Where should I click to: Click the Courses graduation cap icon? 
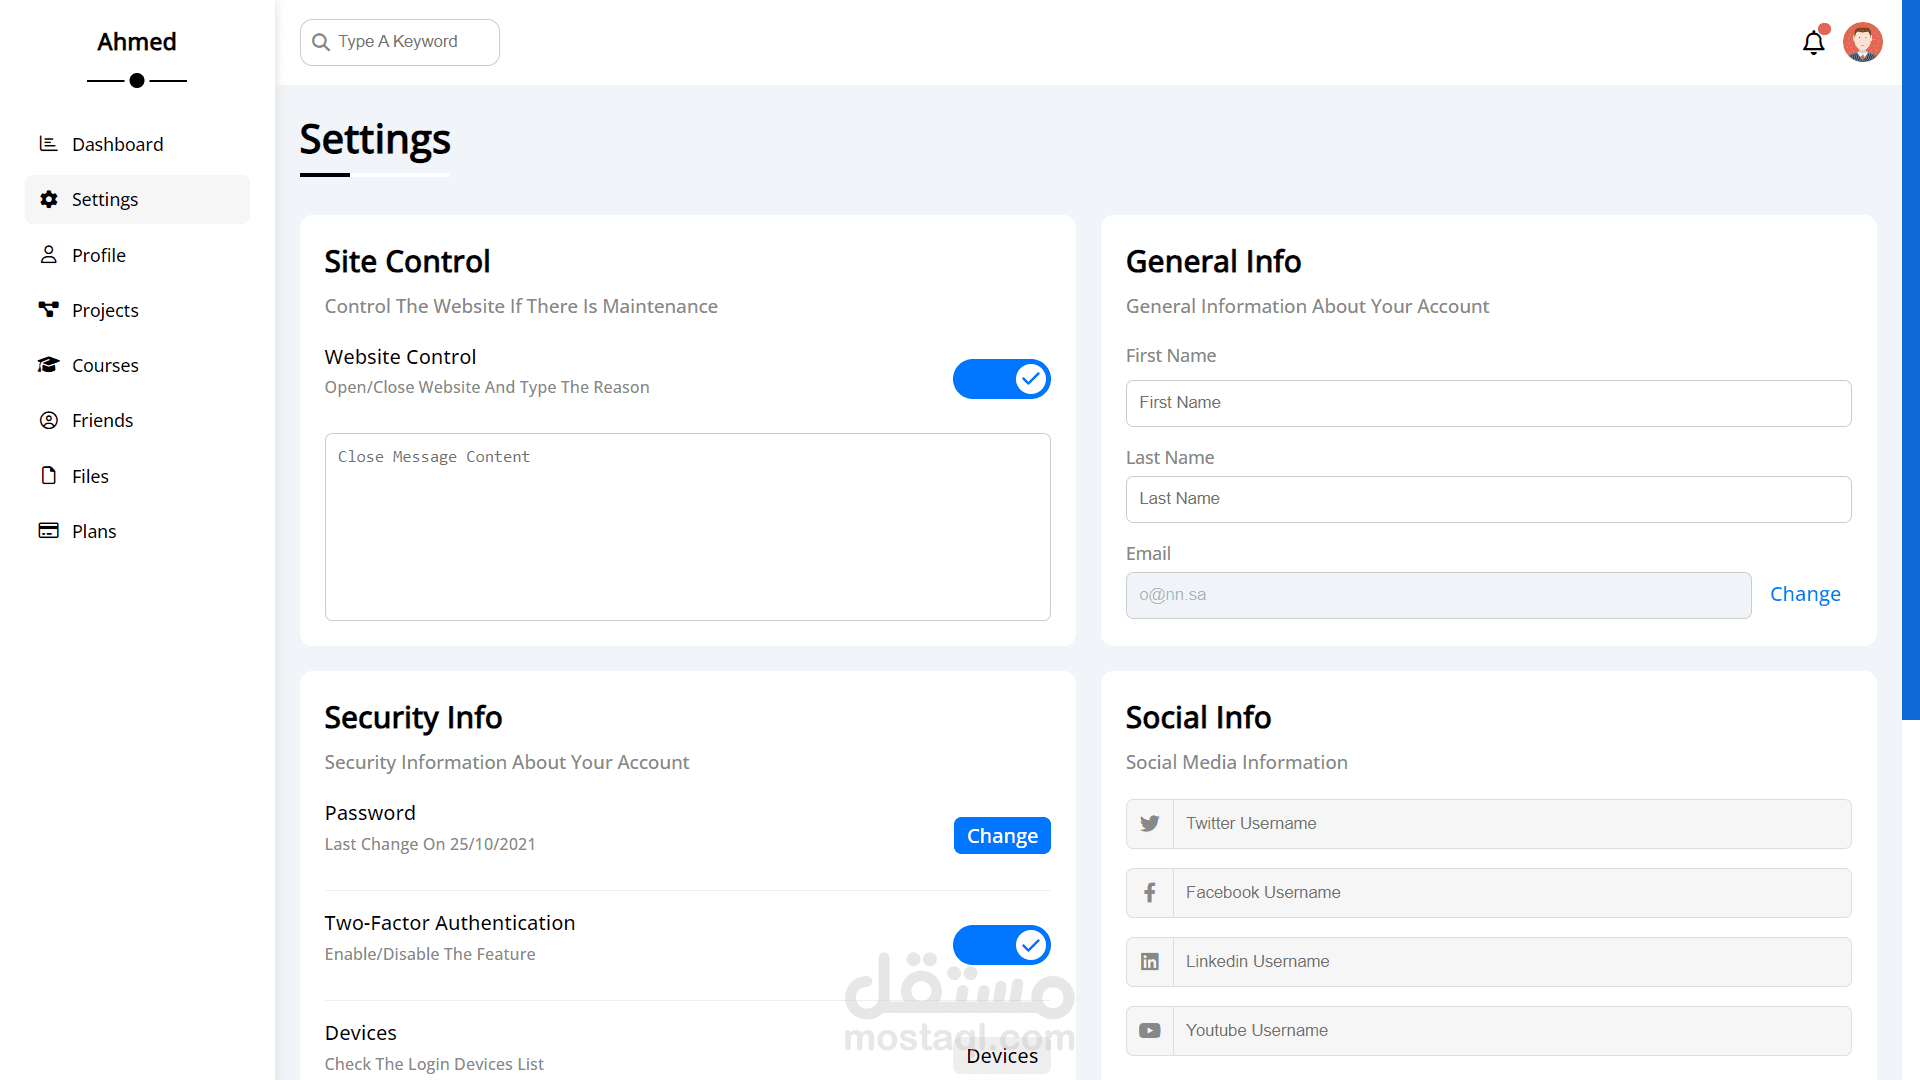pyautogui.click(x=48, y=365)
